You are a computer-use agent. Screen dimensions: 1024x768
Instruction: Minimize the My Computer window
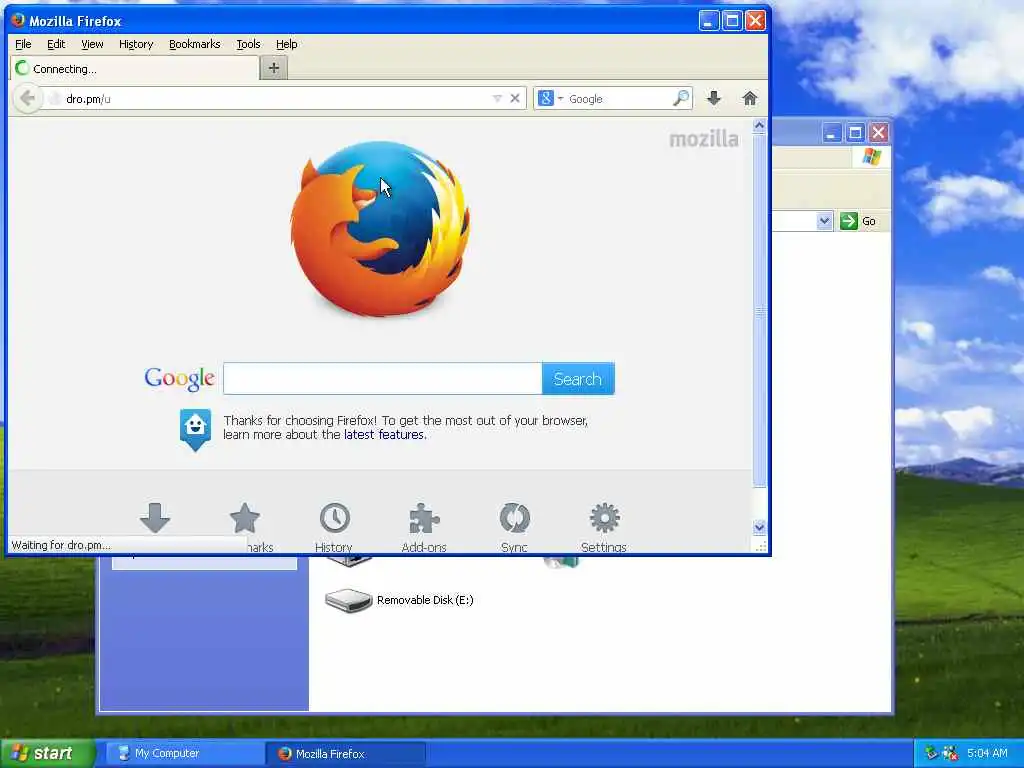[x=831, y=133]
